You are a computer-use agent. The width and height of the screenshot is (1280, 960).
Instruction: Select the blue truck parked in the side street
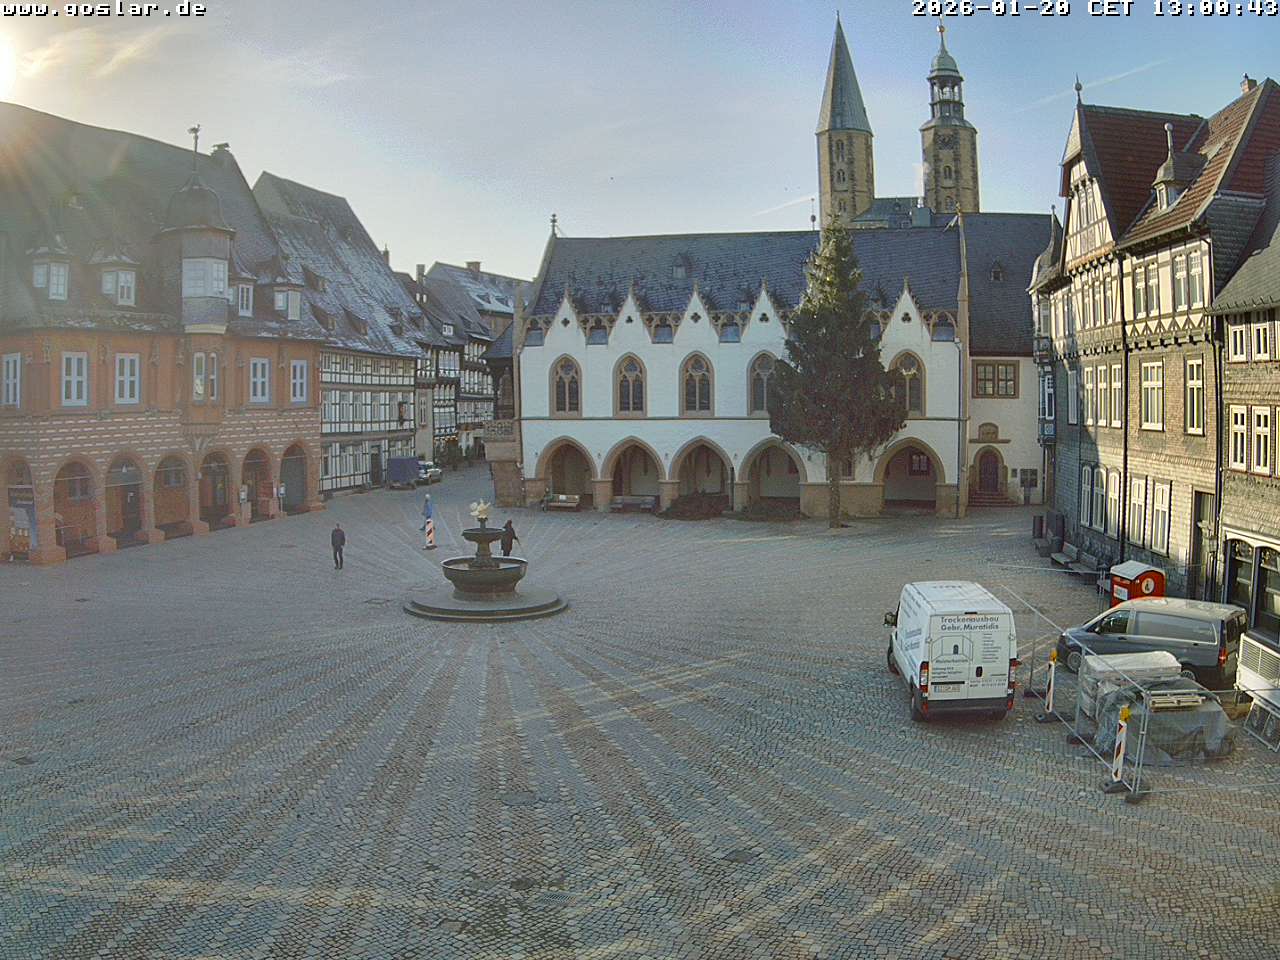(x=403, y=472)
